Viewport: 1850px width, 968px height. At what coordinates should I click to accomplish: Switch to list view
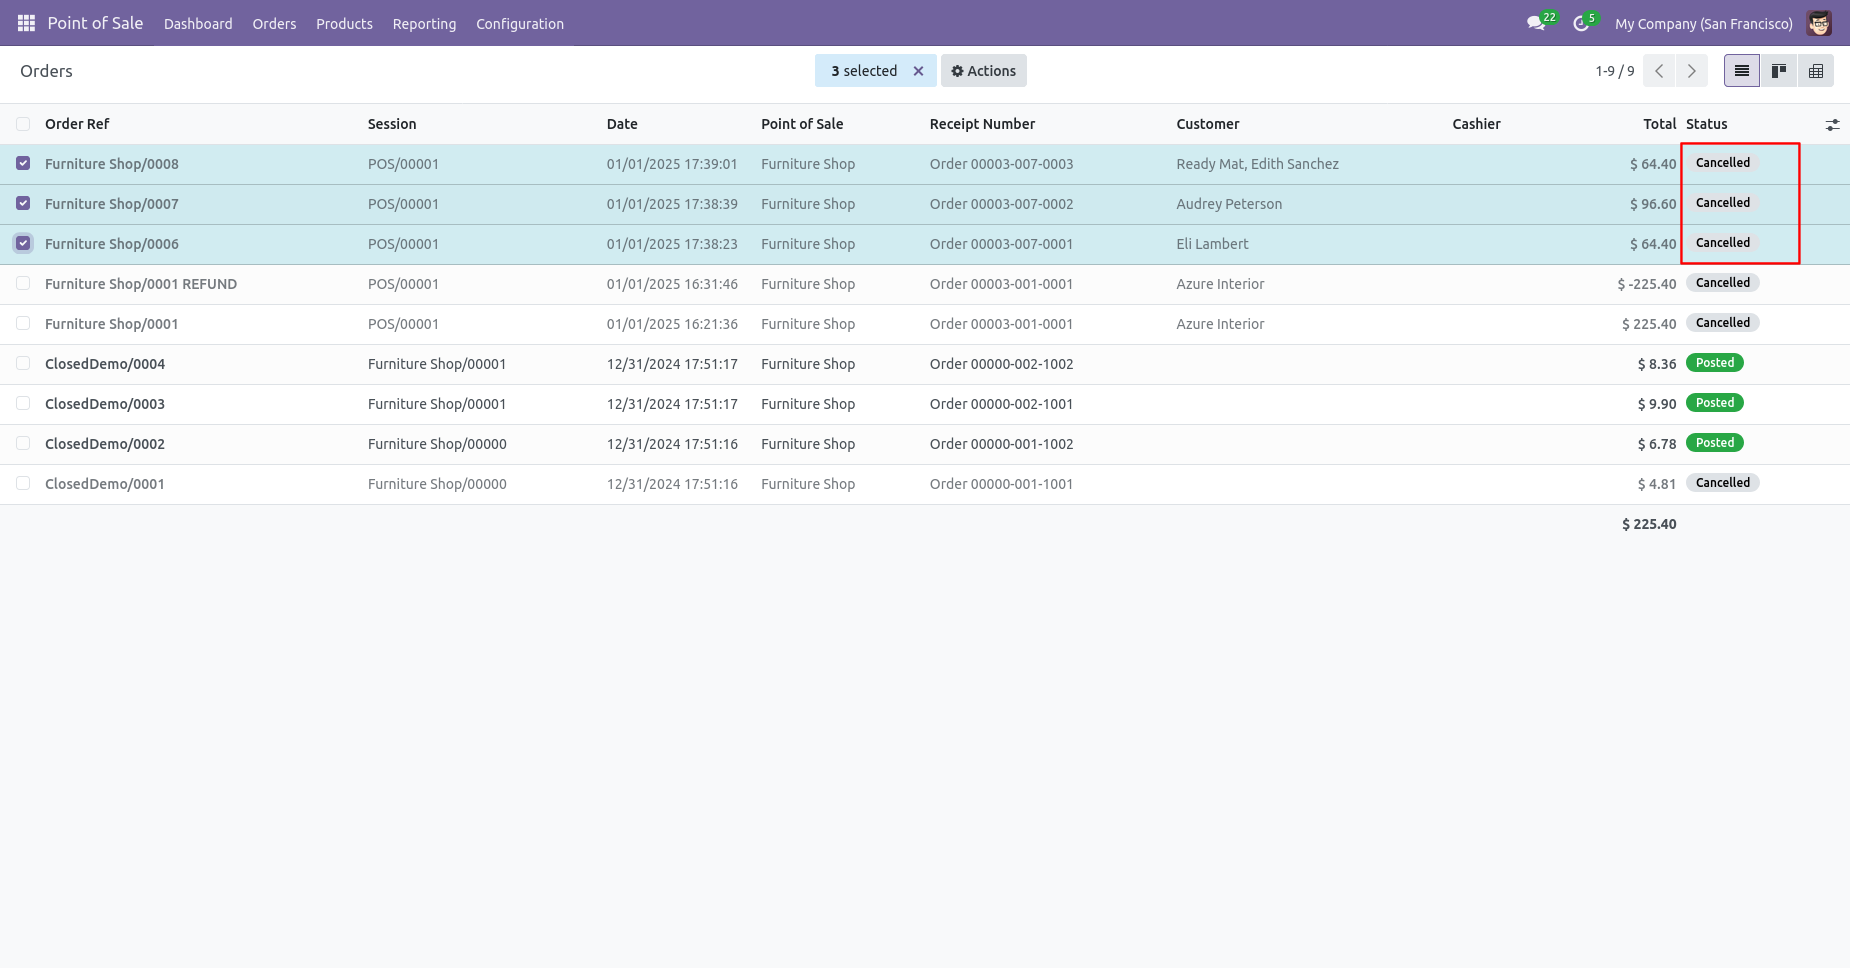coord(1742,71)
